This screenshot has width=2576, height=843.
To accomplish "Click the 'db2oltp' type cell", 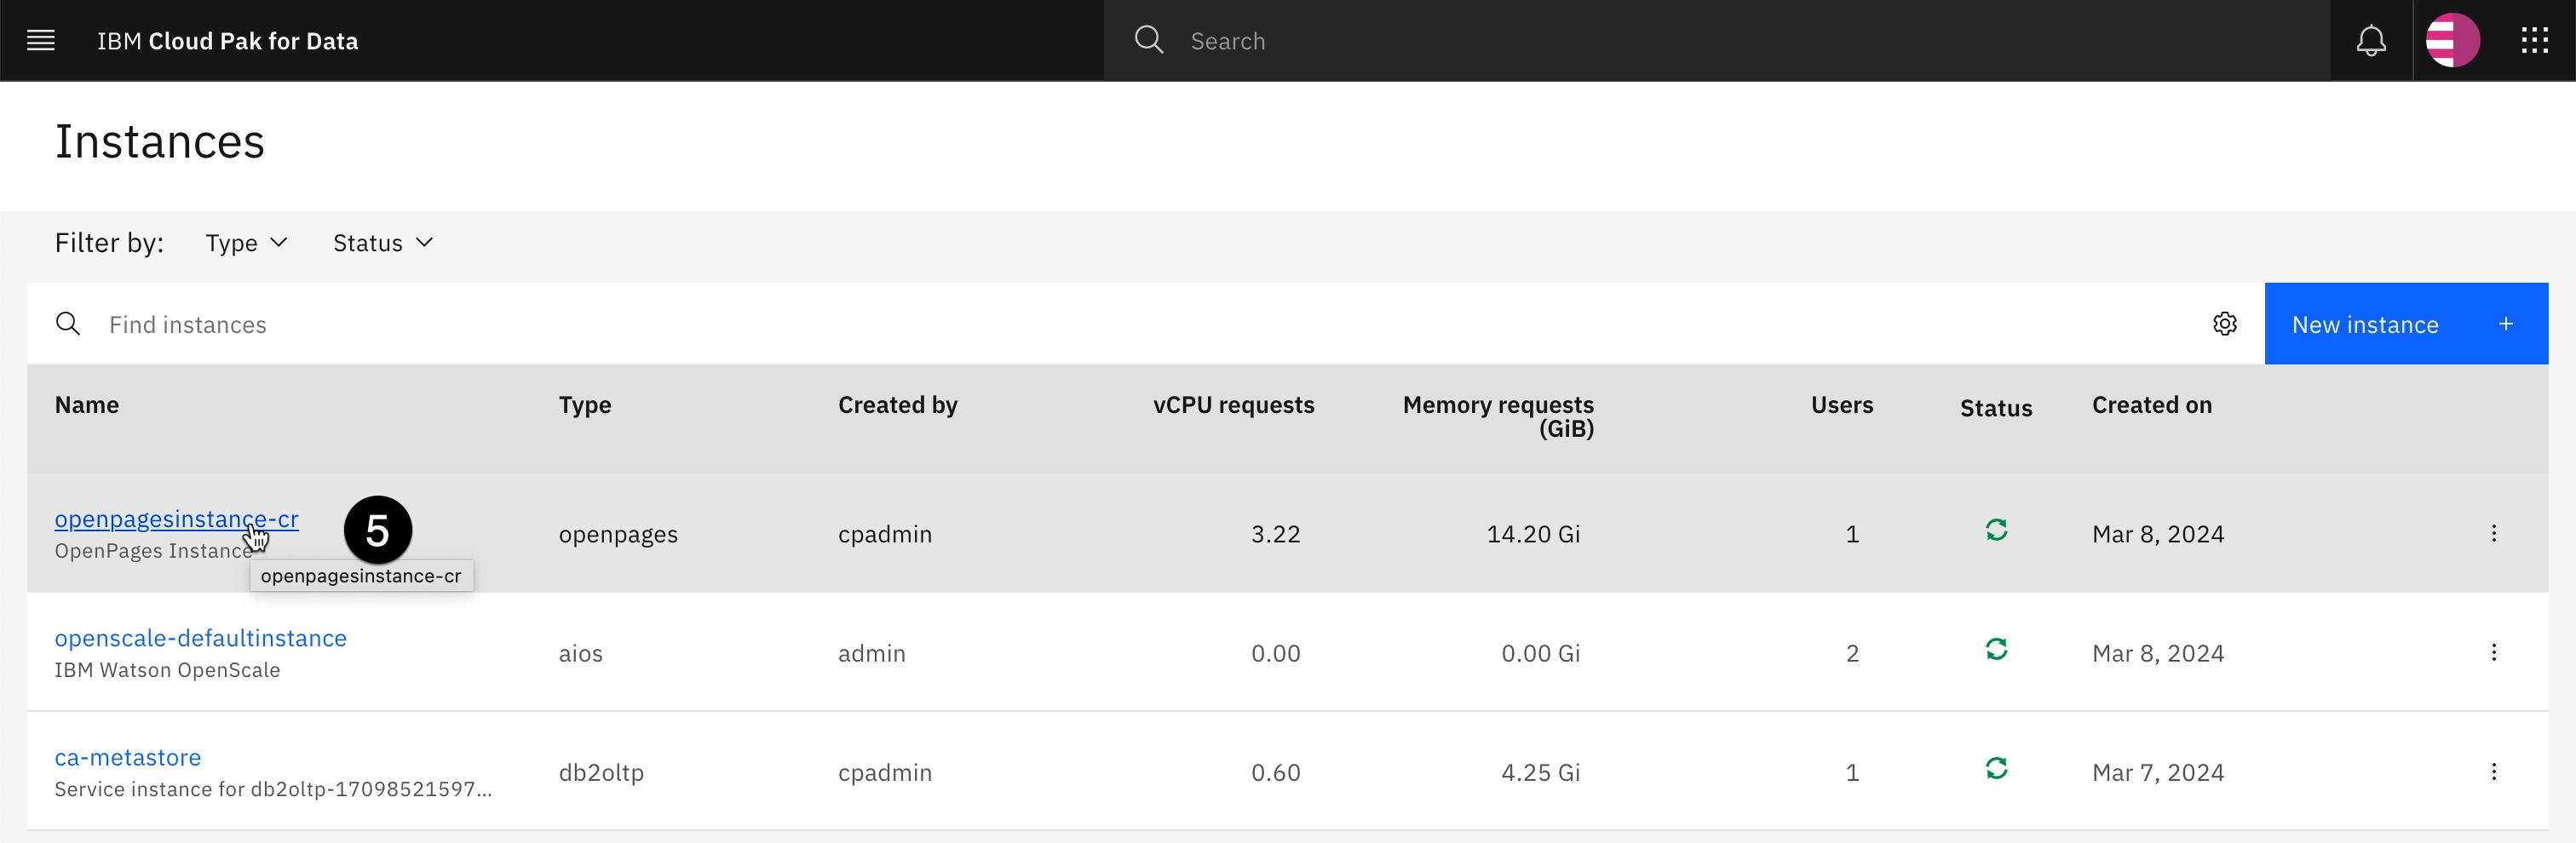I will (601, 772).
